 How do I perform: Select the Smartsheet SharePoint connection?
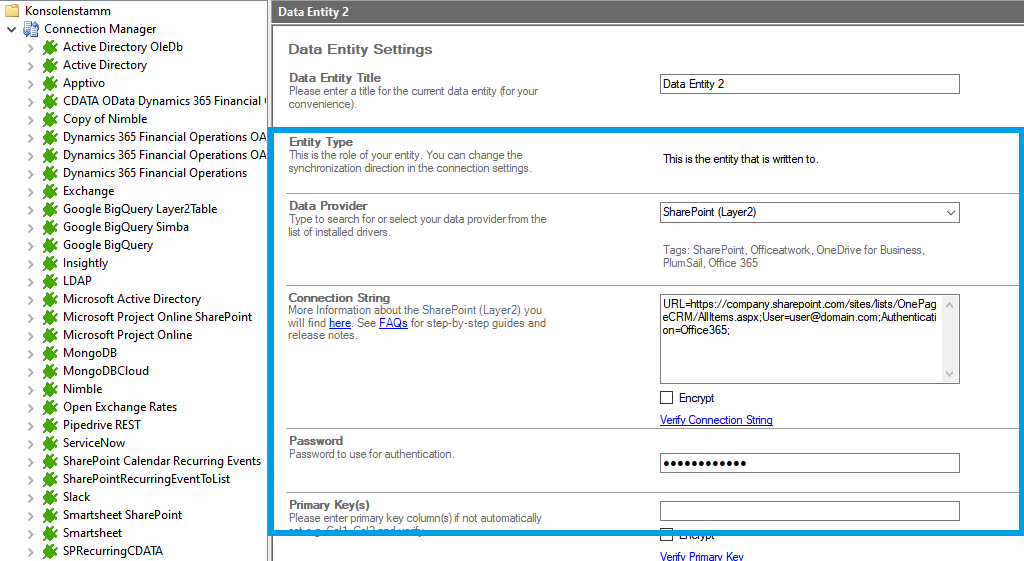[x=122, y=515]
